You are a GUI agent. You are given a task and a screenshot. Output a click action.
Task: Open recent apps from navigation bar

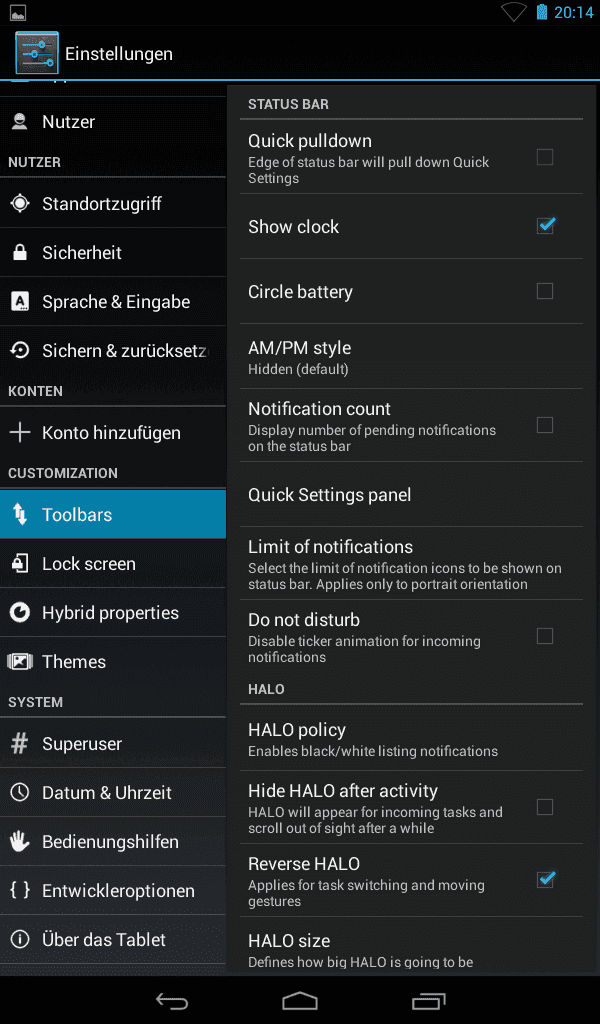click(x=428, y=1000)
